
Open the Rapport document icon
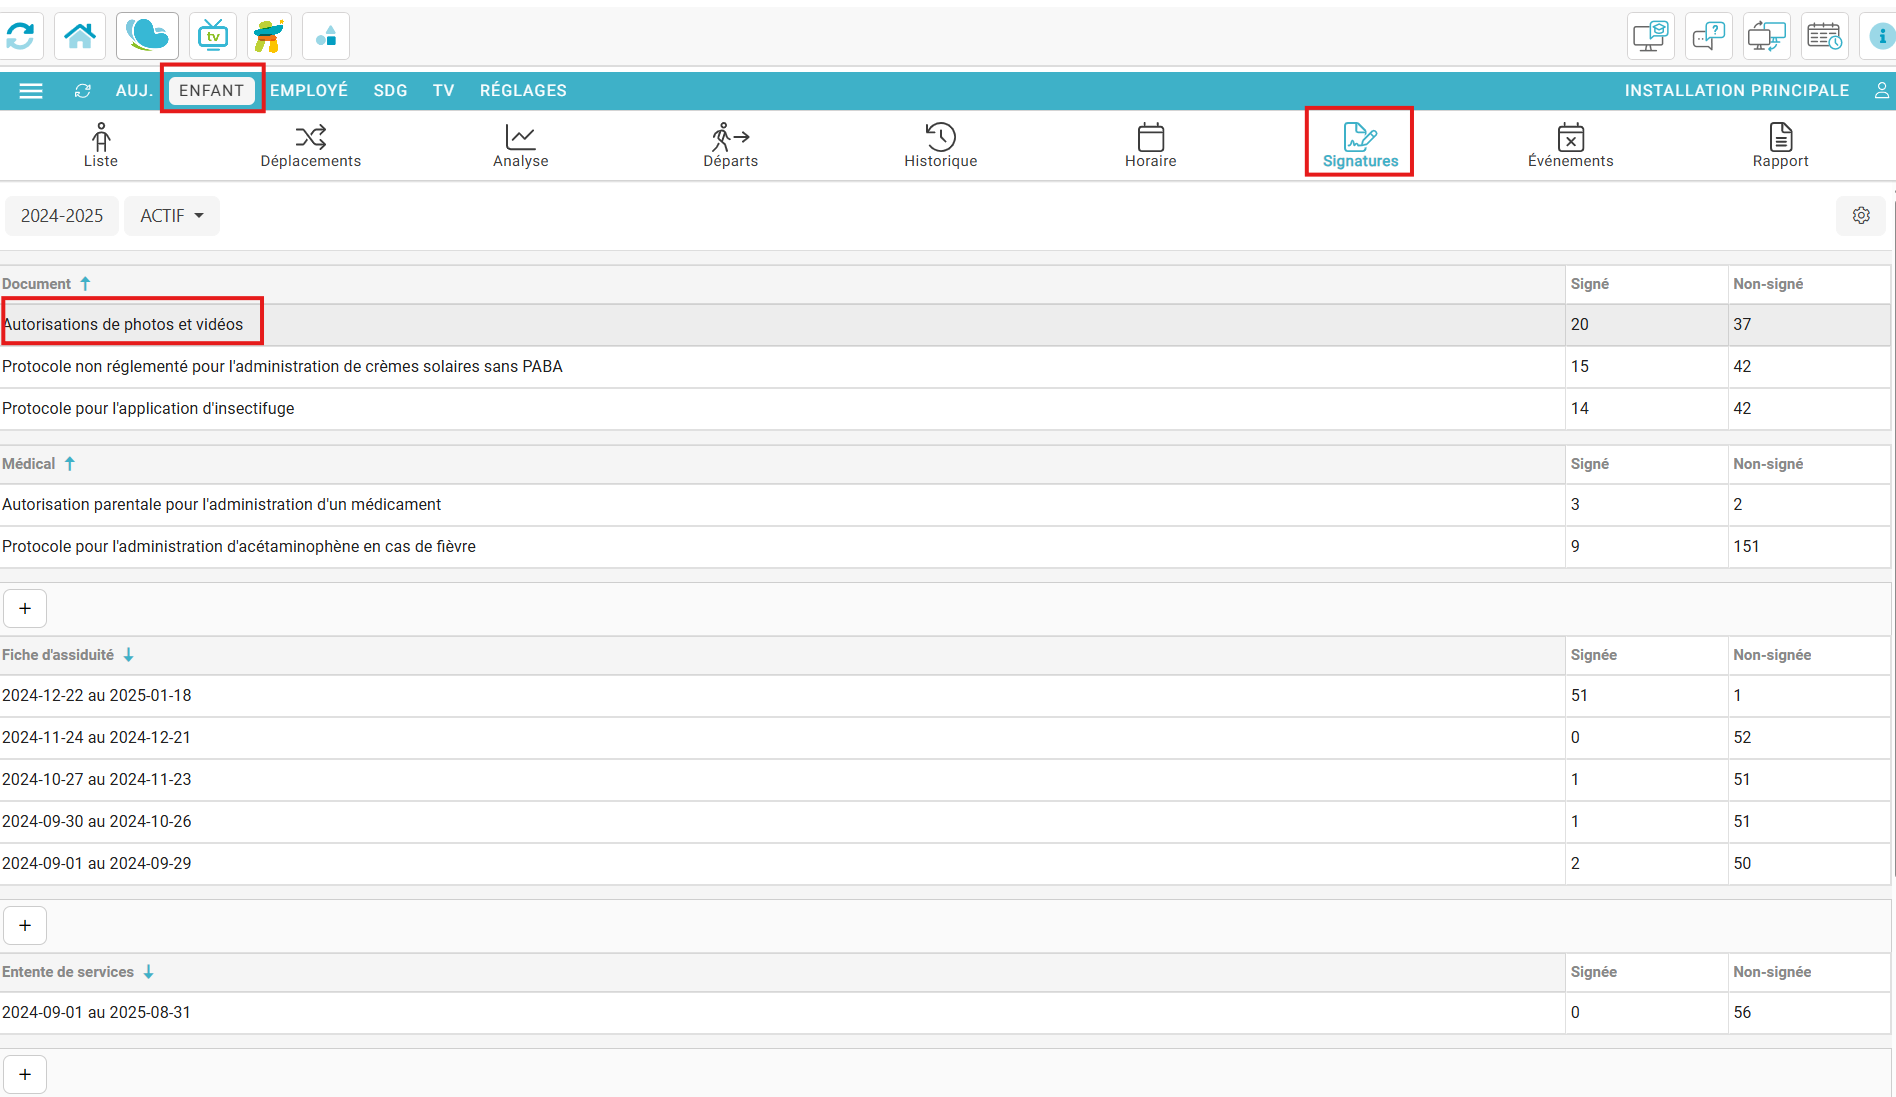(1780, 137)
